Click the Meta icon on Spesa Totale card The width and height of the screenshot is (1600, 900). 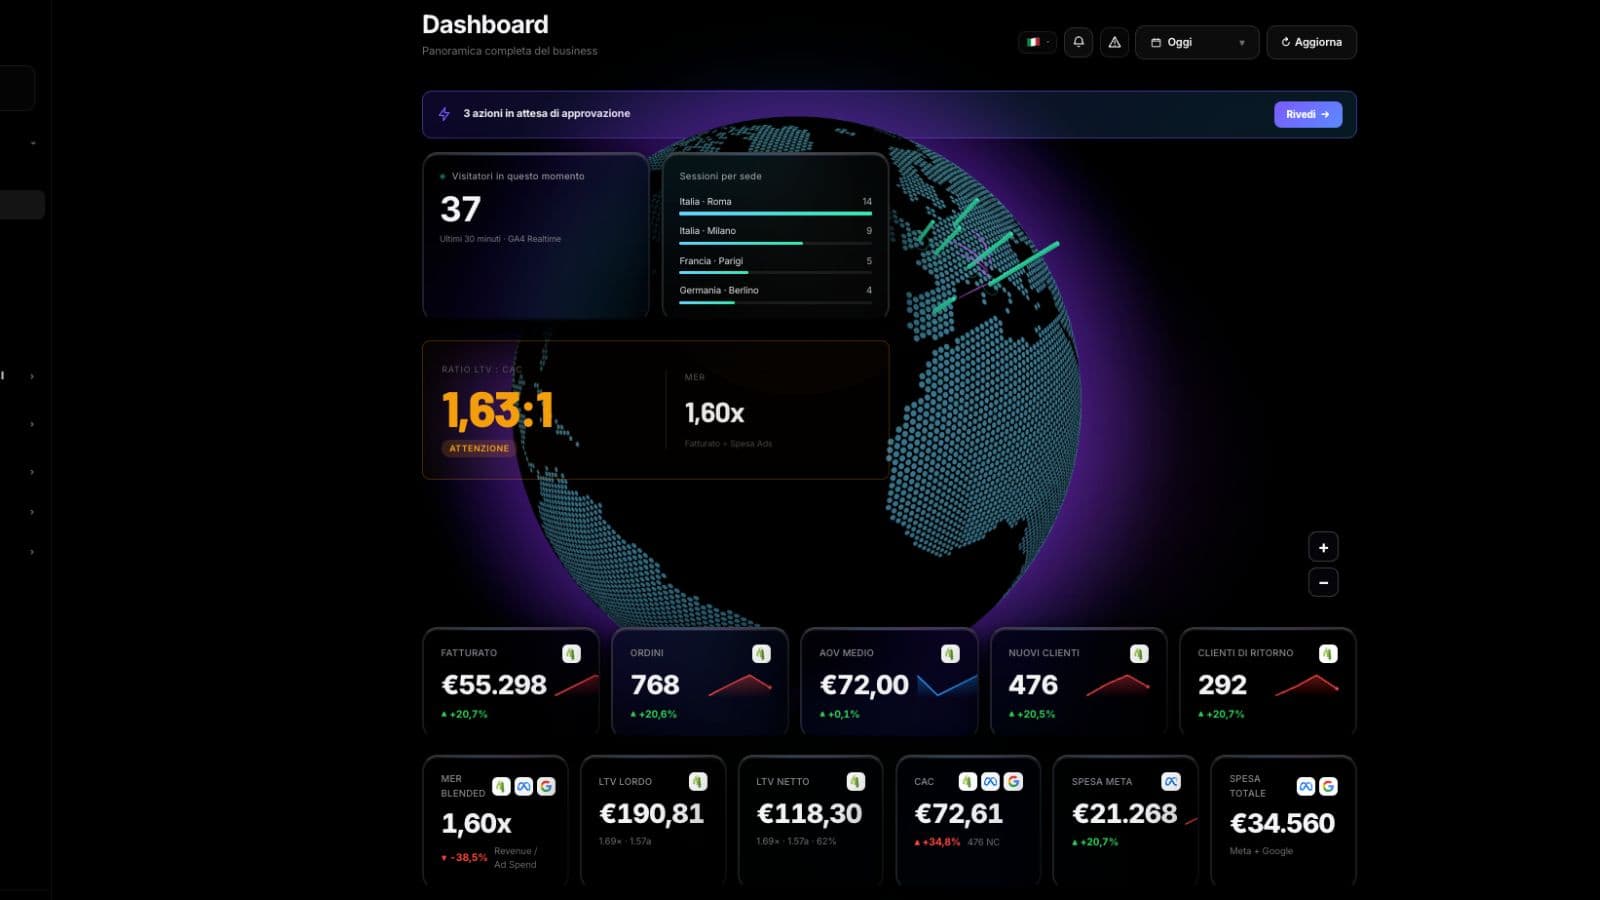[x=1305, y=786]
